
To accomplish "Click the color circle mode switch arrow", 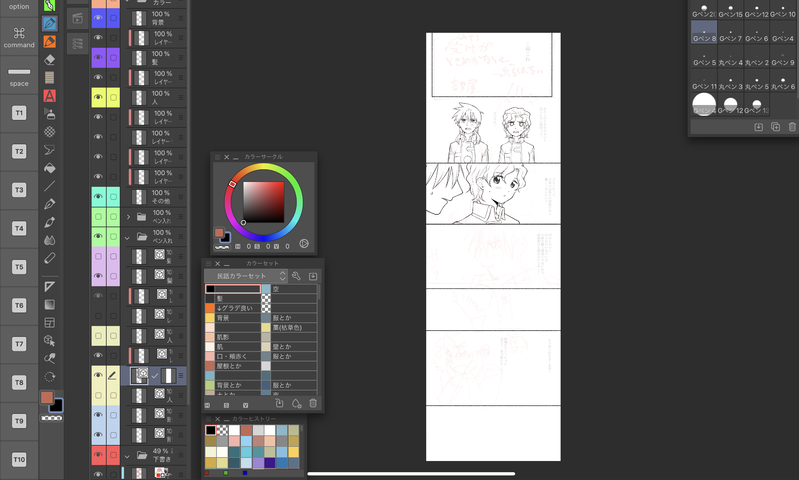I will click(304, 244).
